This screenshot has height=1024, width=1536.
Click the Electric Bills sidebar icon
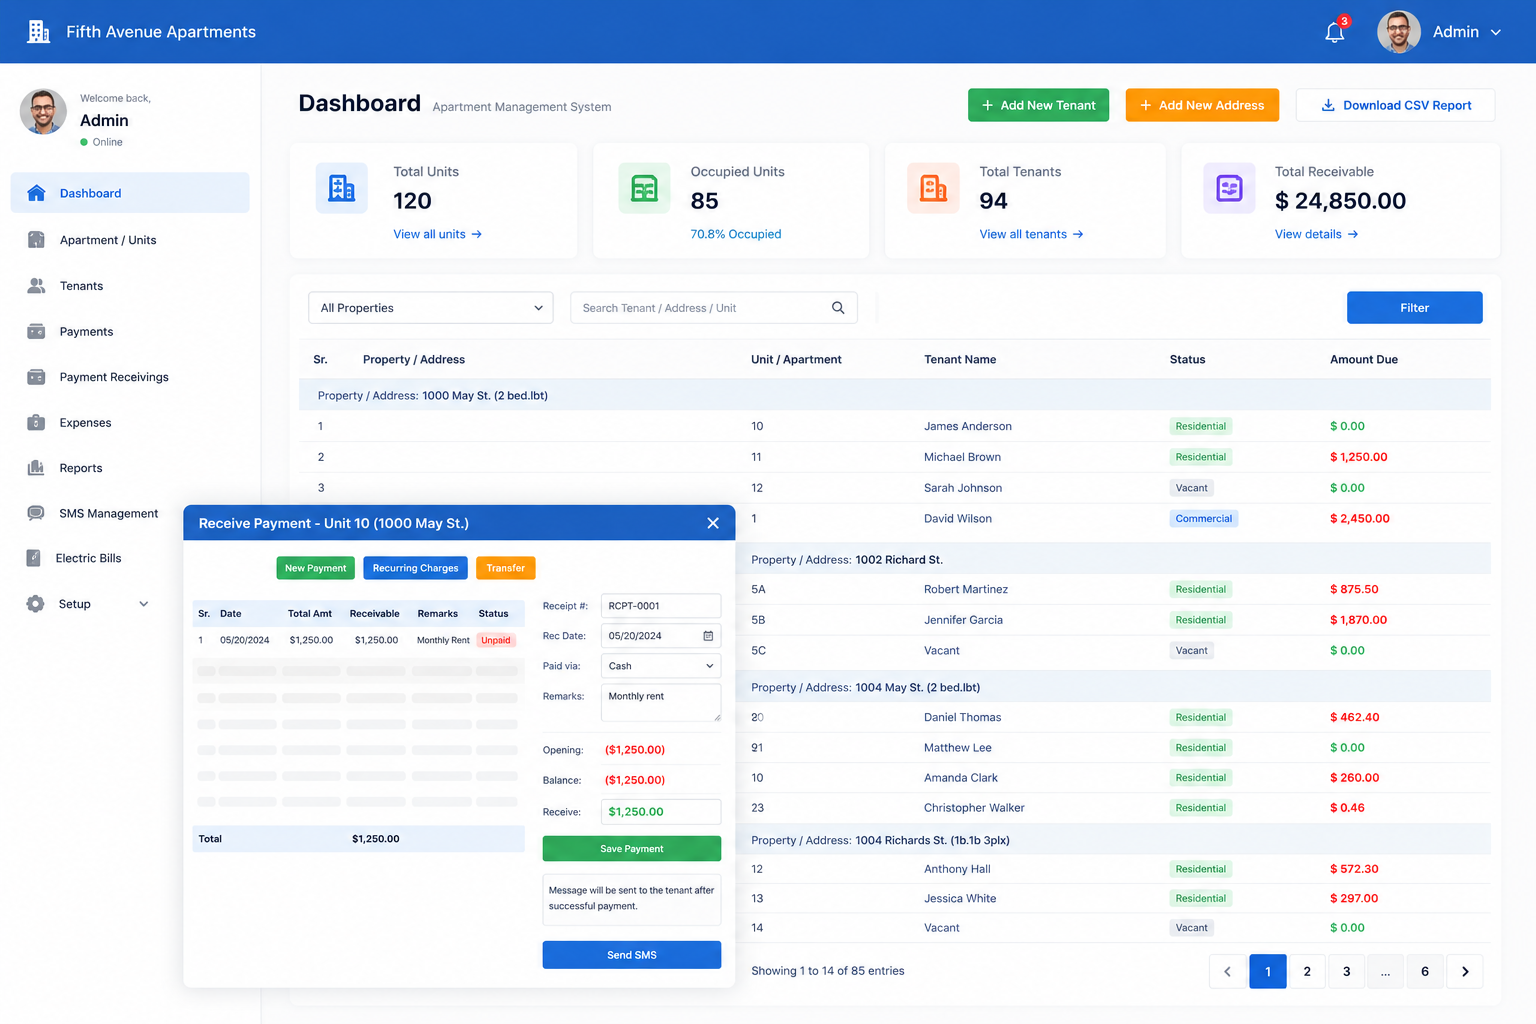coord(34,558)
